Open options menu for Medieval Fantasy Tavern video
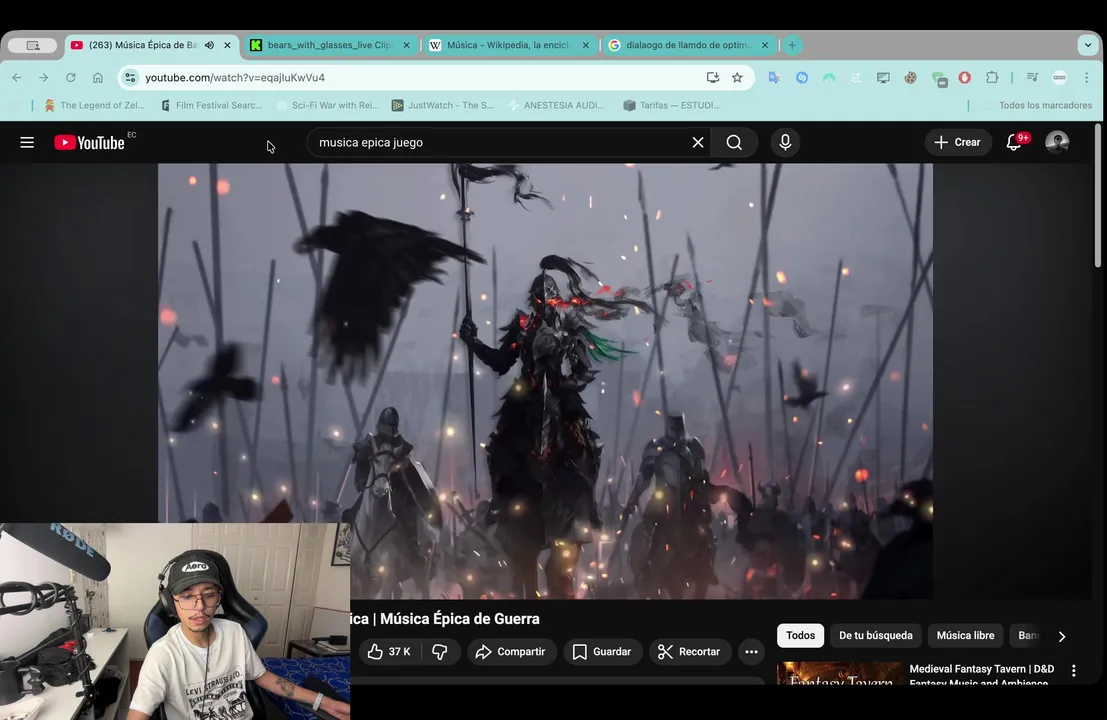Screen dimensions: 1107x720 (x=1073, y=671)
